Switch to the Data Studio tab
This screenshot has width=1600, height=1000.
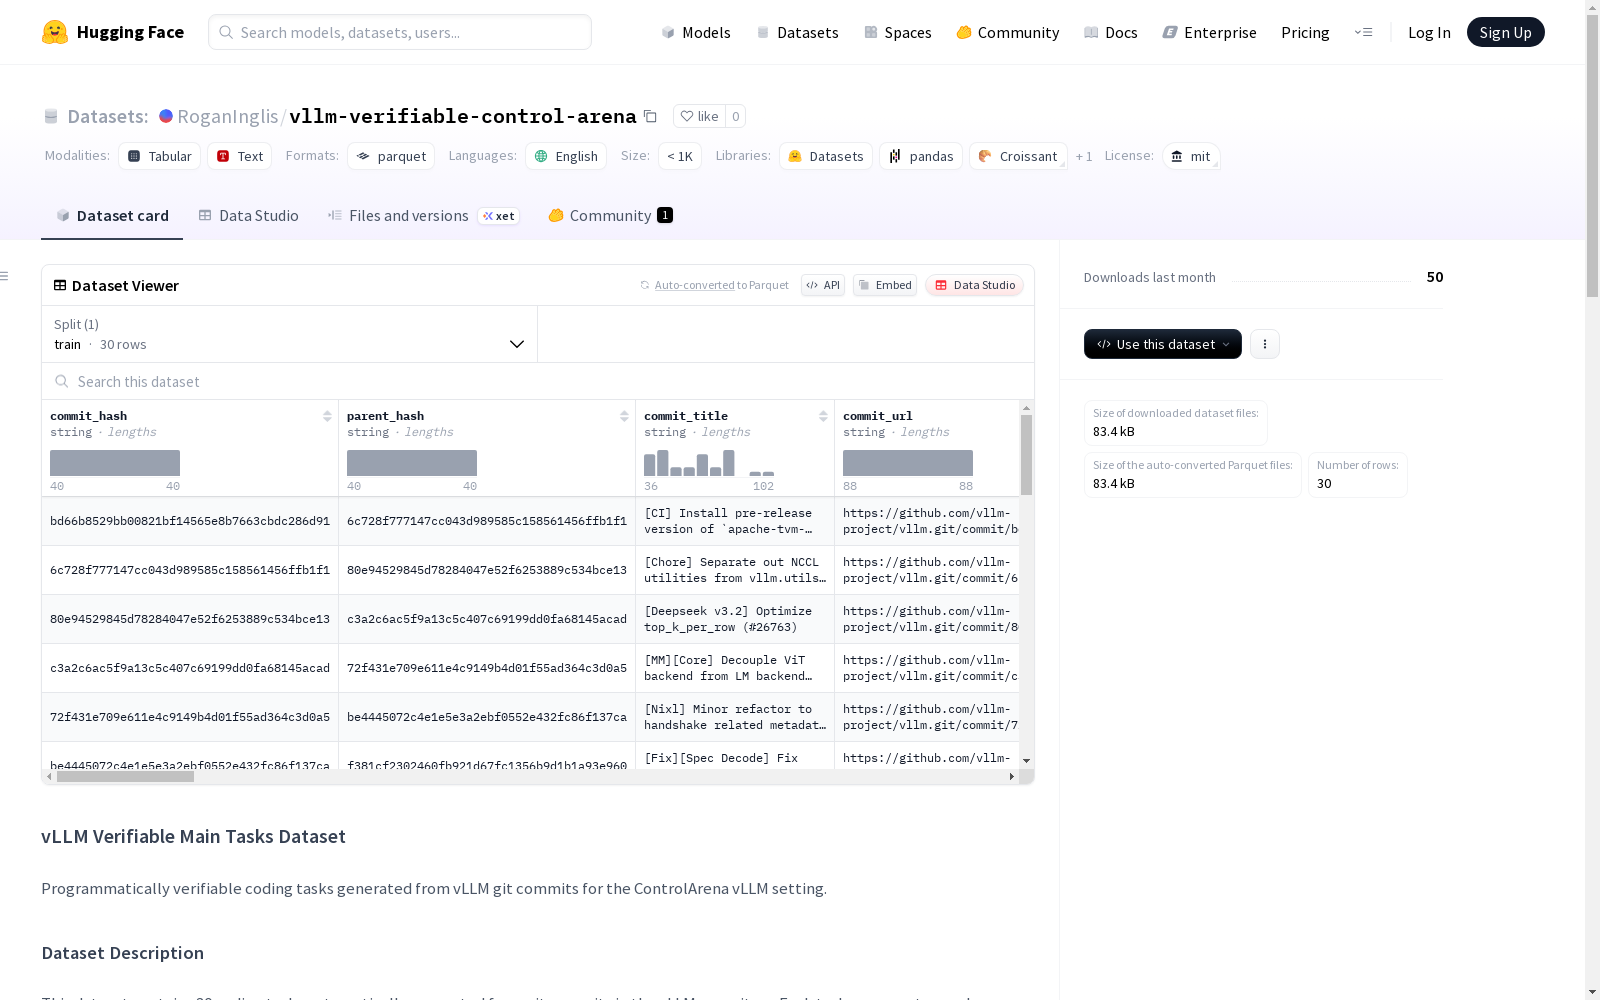pos(248,215)
